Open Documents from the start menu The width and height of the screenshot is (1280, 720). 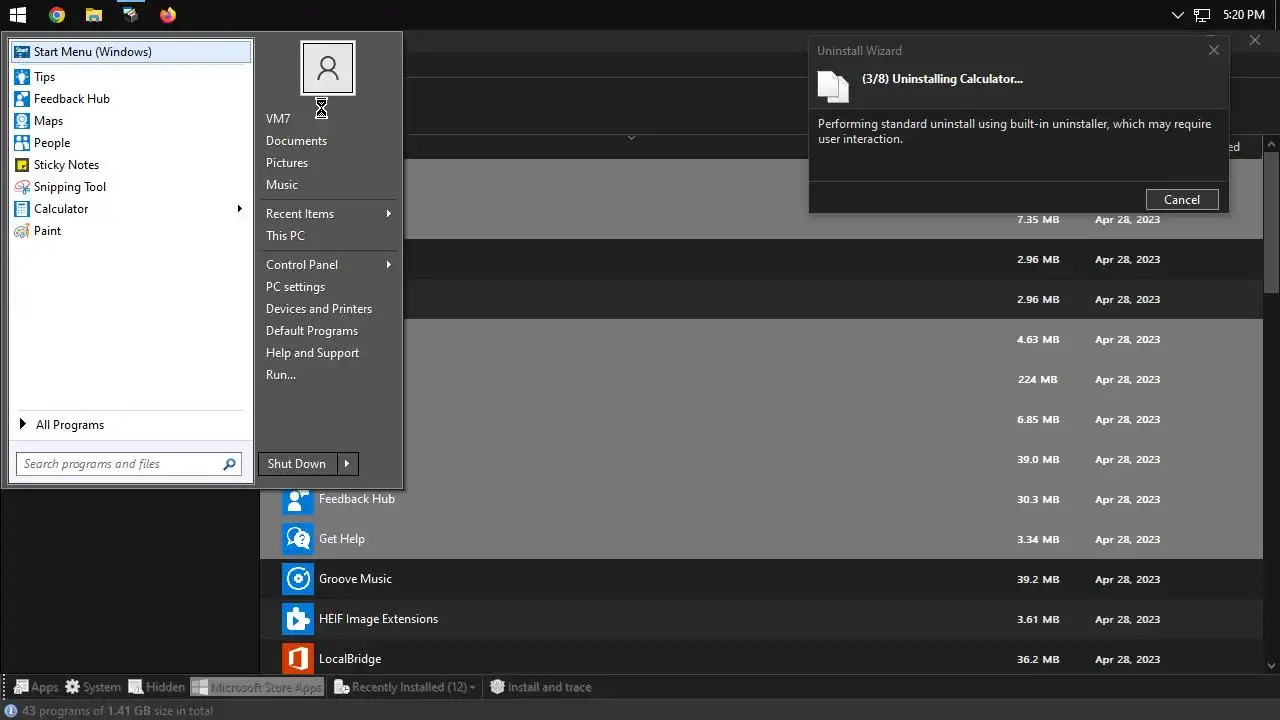296,141
